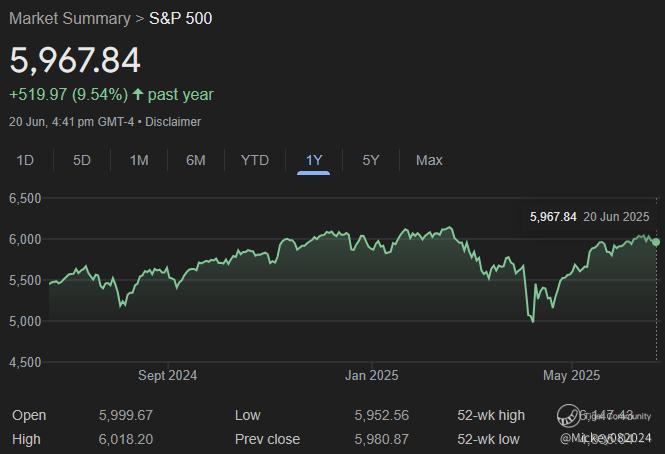Screen dimensions: 665x454
Task: Click the 20 Jun 2025 chart tooltip
Action: pyautogui.click(x=588, y=216)
